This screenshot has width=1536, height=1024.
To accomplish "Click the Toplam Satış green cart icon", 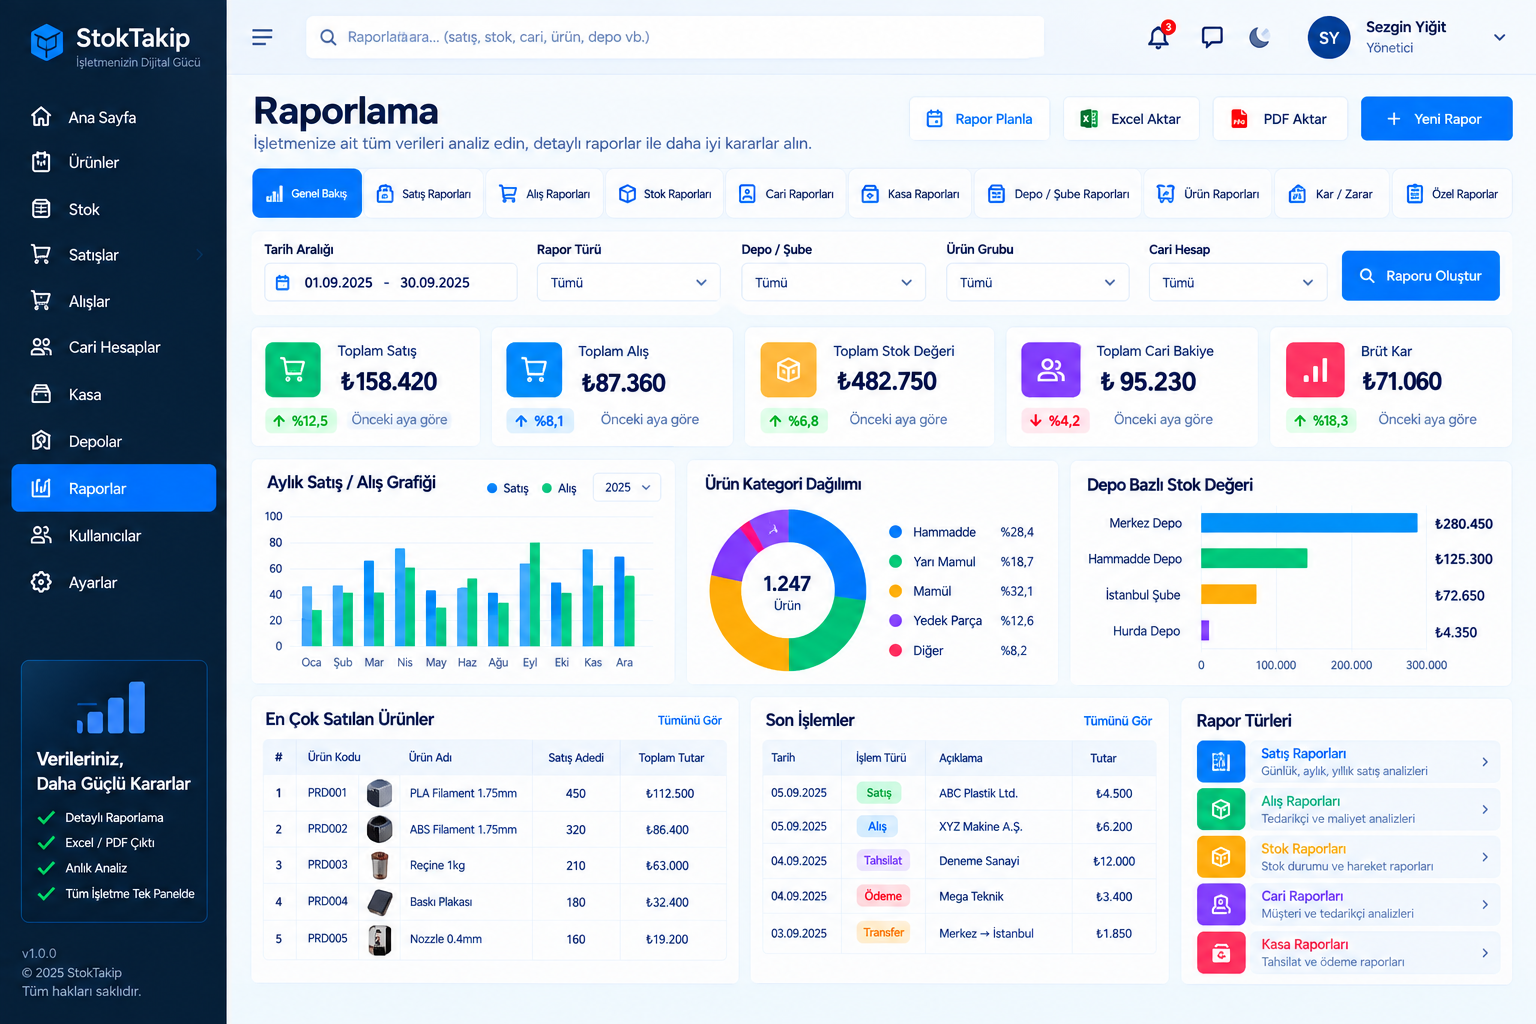I will point(293,370).
